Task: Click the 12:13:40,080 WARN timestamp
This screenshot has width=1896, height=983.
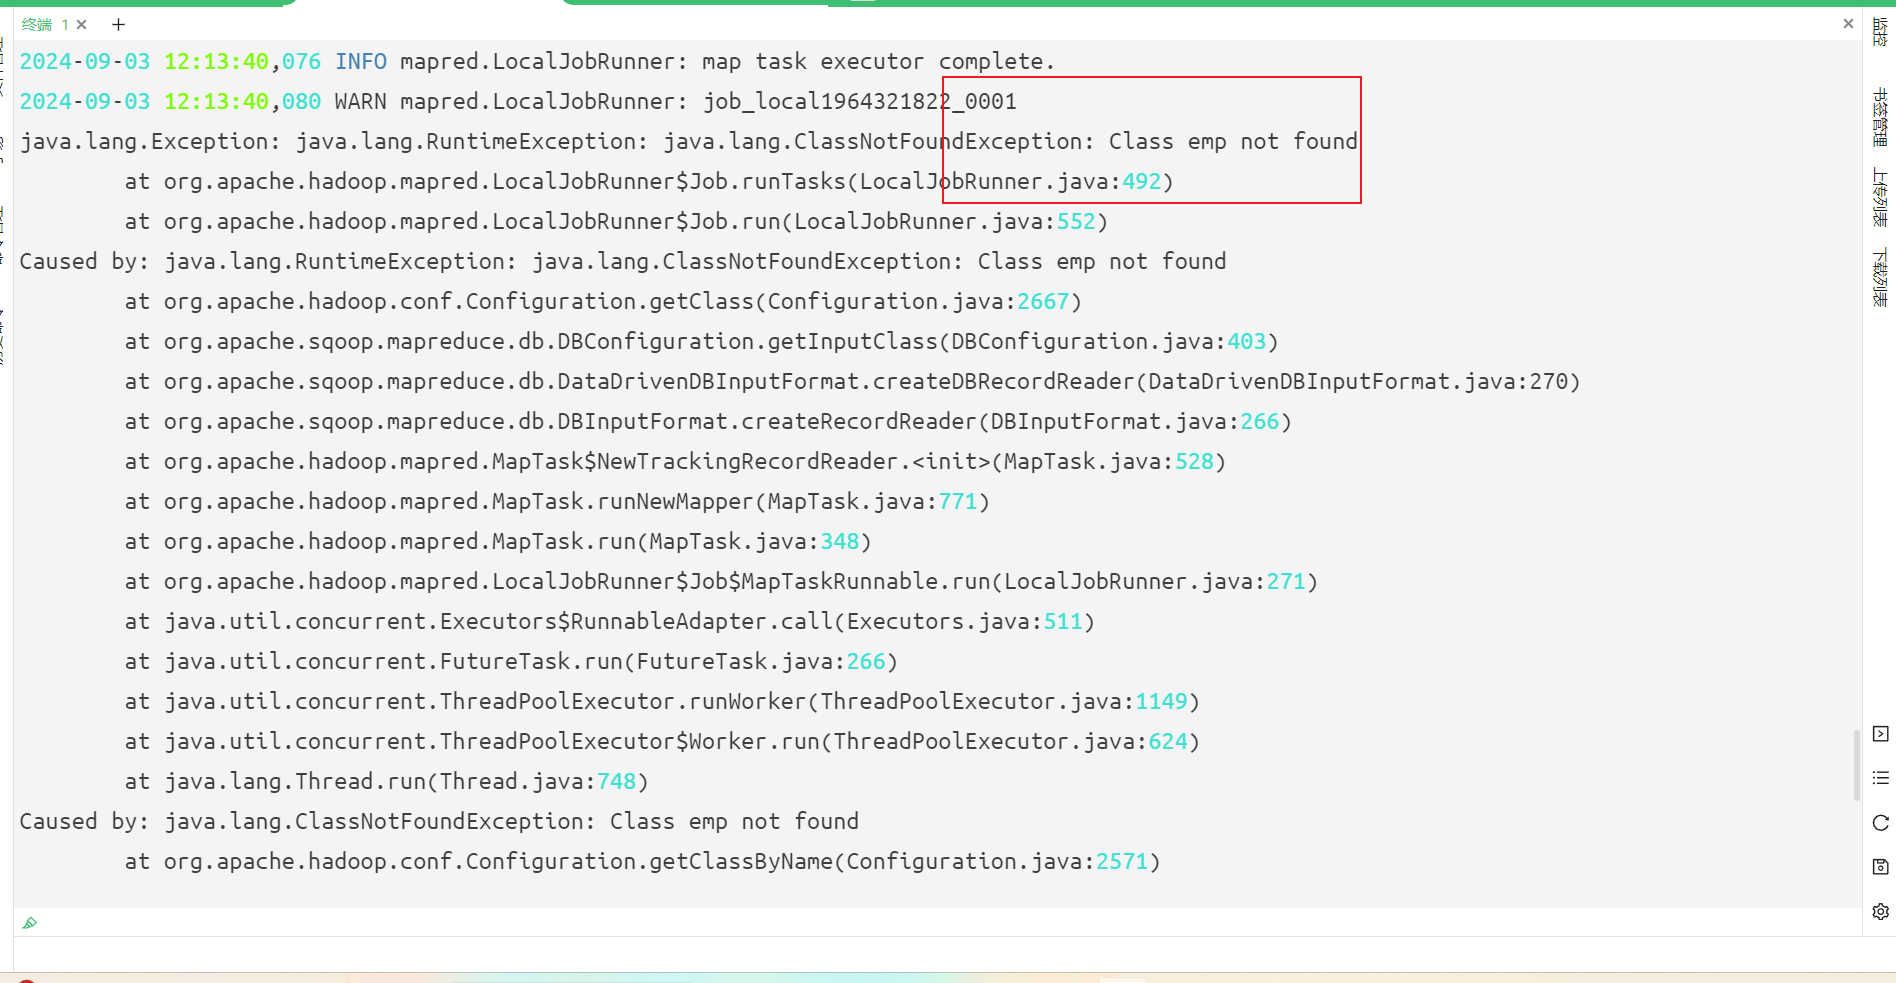Action: coord(242,102)
